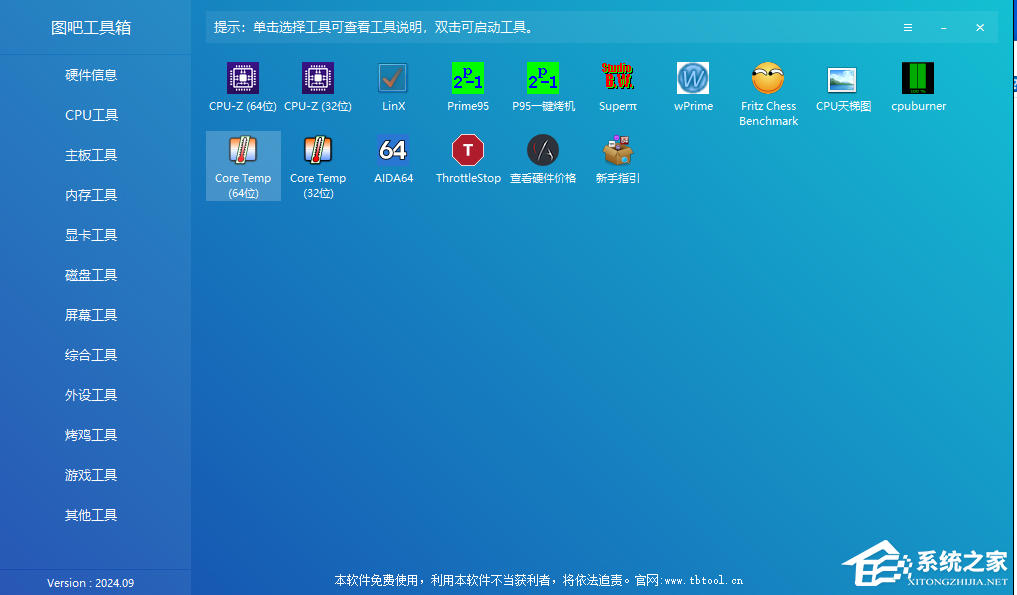Switch to the CPU工具 category

[x=91, y=115]
